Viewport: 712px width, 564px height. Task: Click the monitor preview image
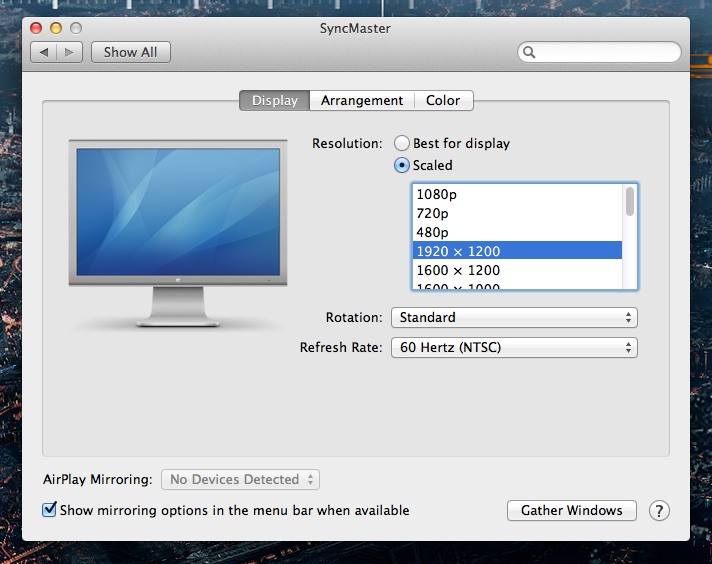(178, 233)
